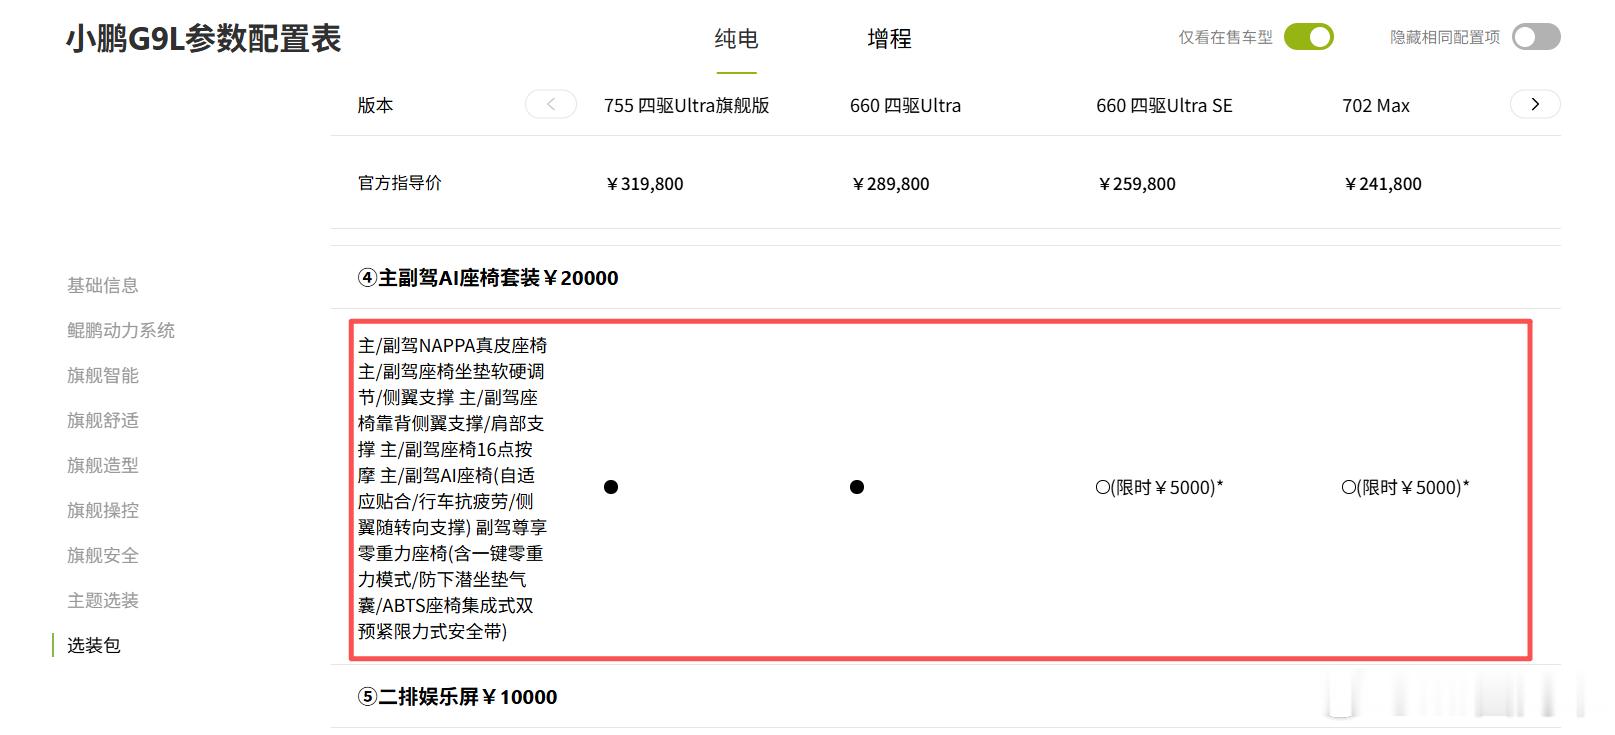Screen dimensions: 1615x735
Task: Click the NAPPA真皮座椅 package description text
Action: [x=453, y=488]
